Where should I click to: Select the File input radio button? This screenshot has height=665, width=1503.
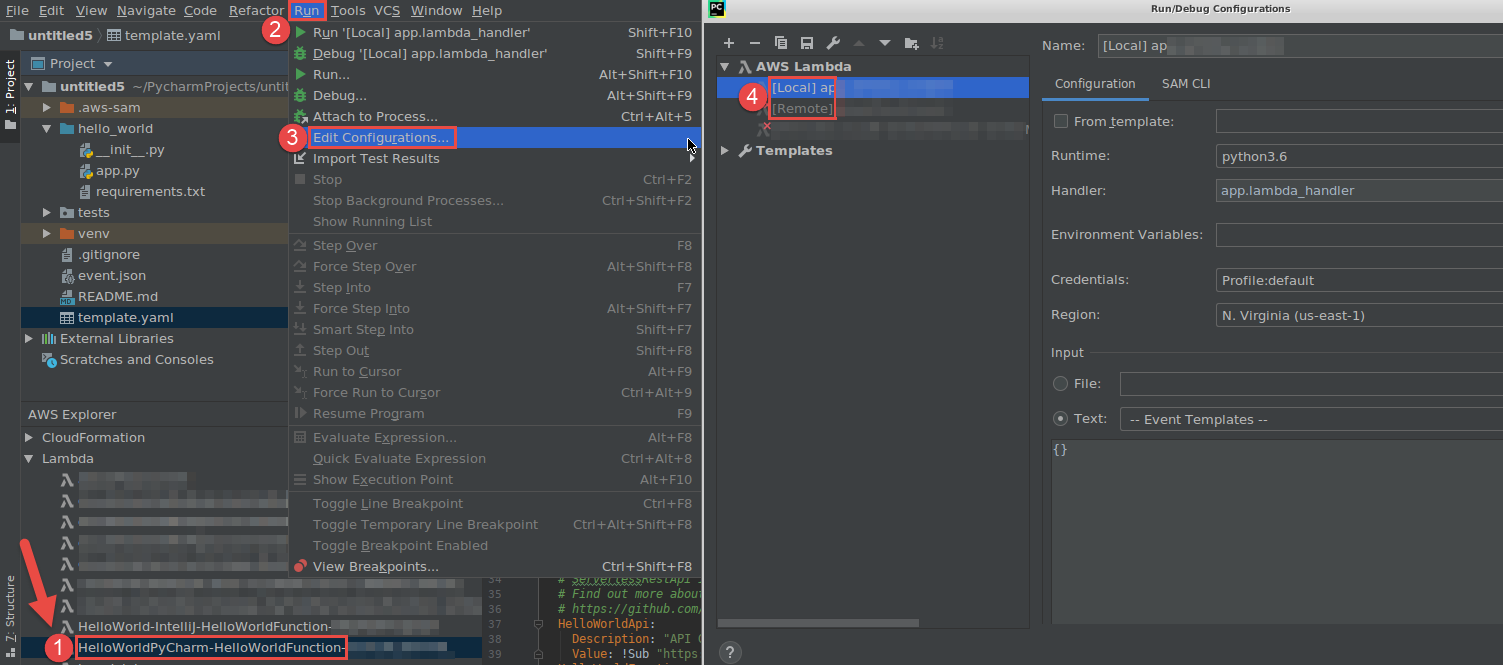pos(1060,383)
